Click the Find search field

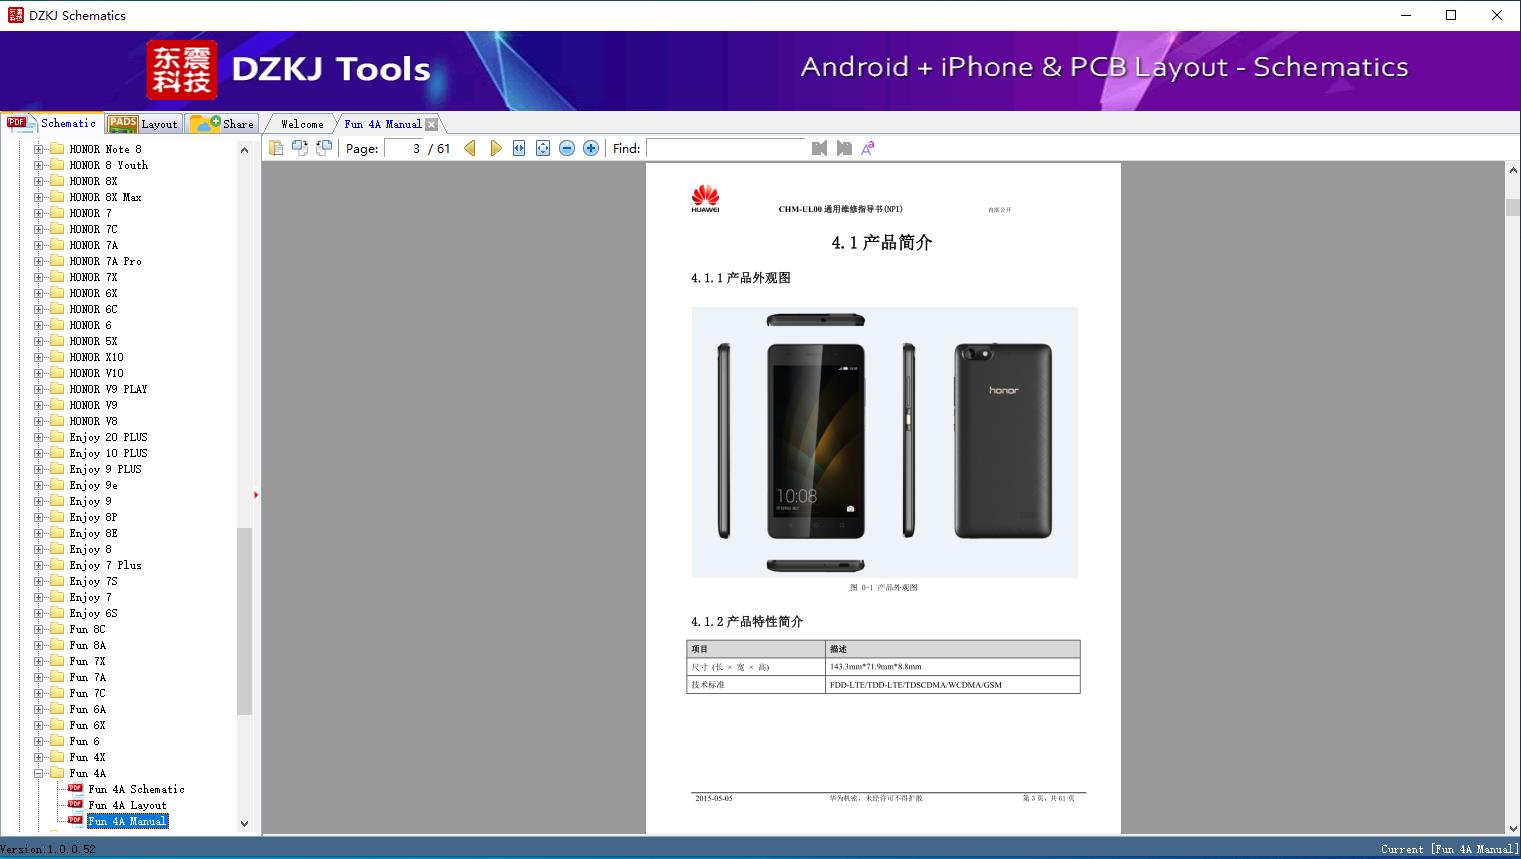pos(725,148)
